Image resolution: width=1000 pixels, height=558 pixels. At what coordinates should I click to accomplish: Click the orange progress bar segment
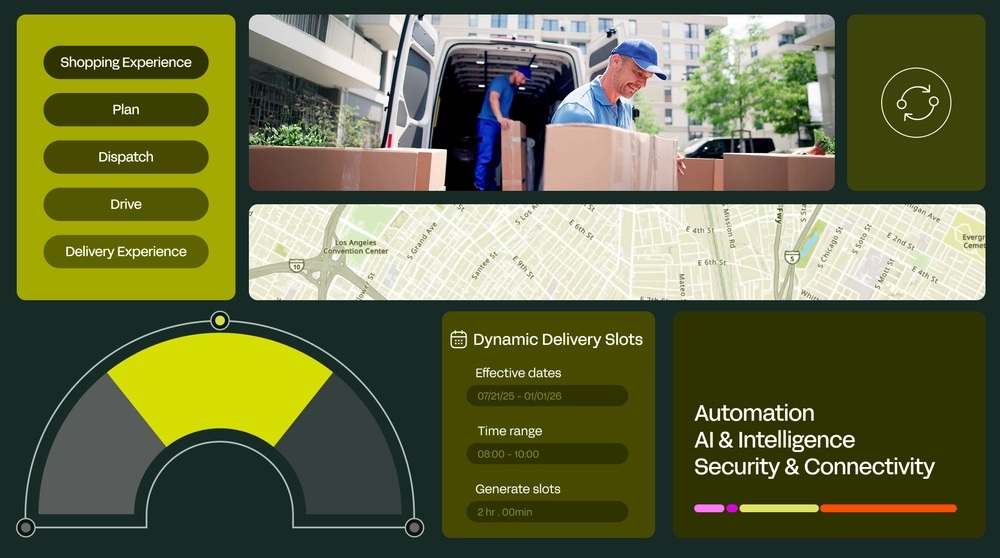point(888,508)
